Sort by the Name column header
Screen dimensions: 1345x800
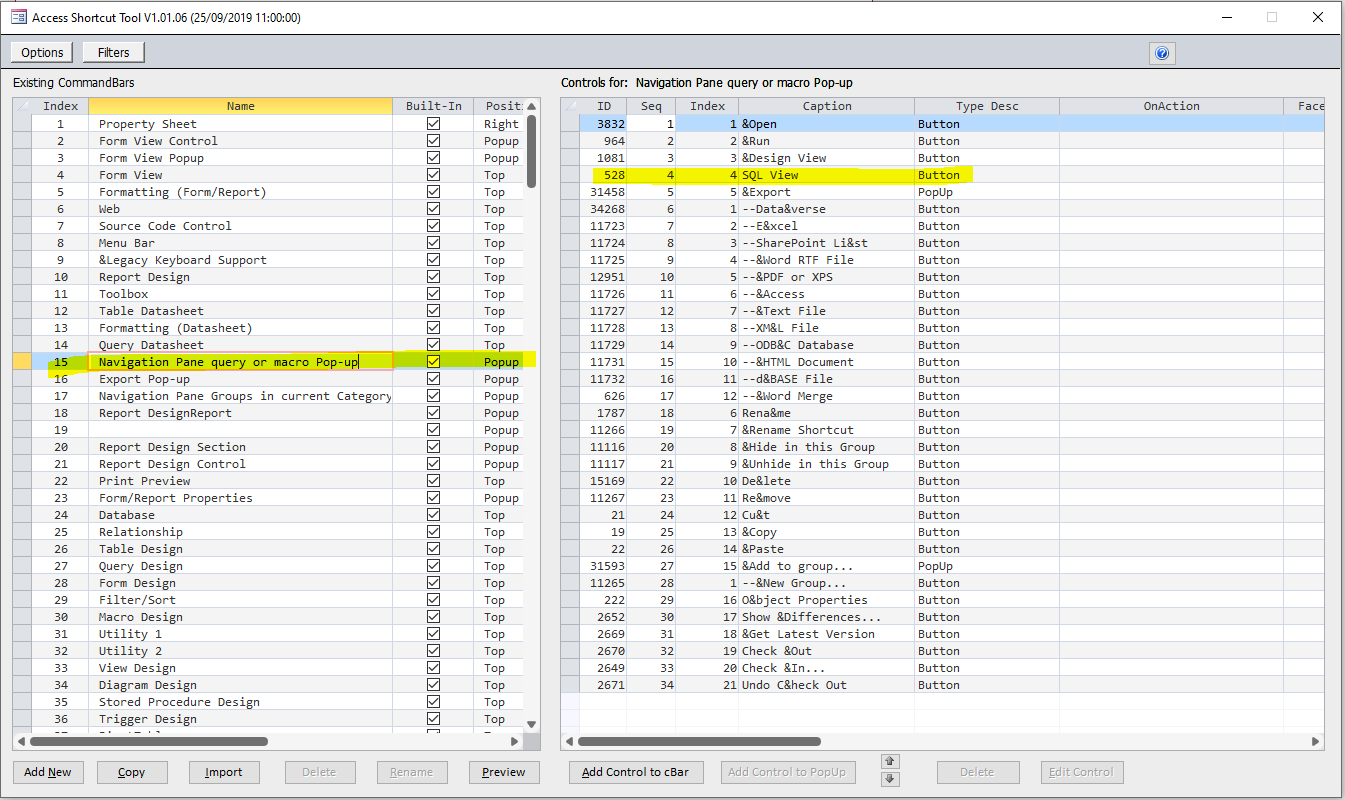pyautogui.click(x=240, y=106)
